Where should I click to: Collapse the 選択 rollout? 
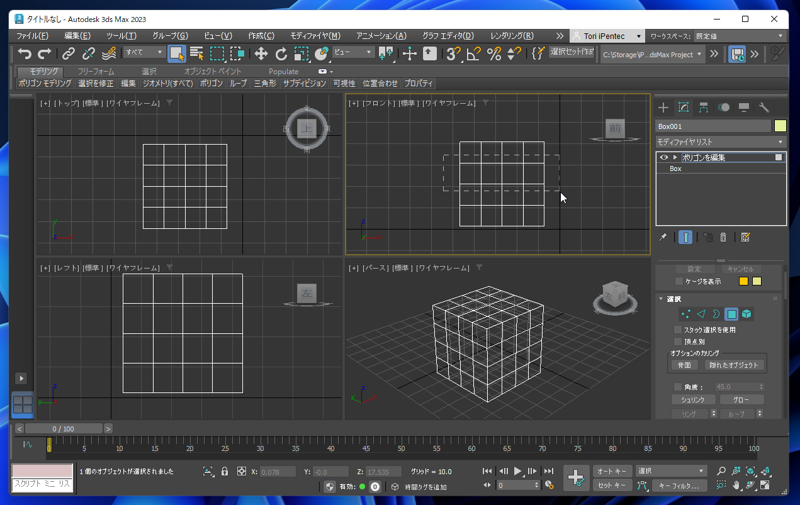(661, 299)
